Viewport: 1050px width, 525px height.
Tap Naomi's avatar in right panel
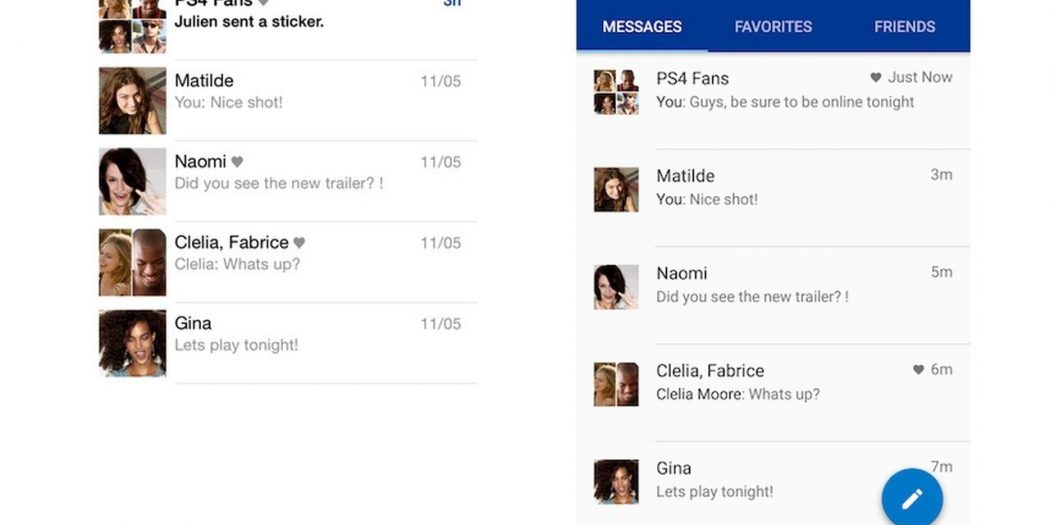pyautogui.click(x=616, y=286)
